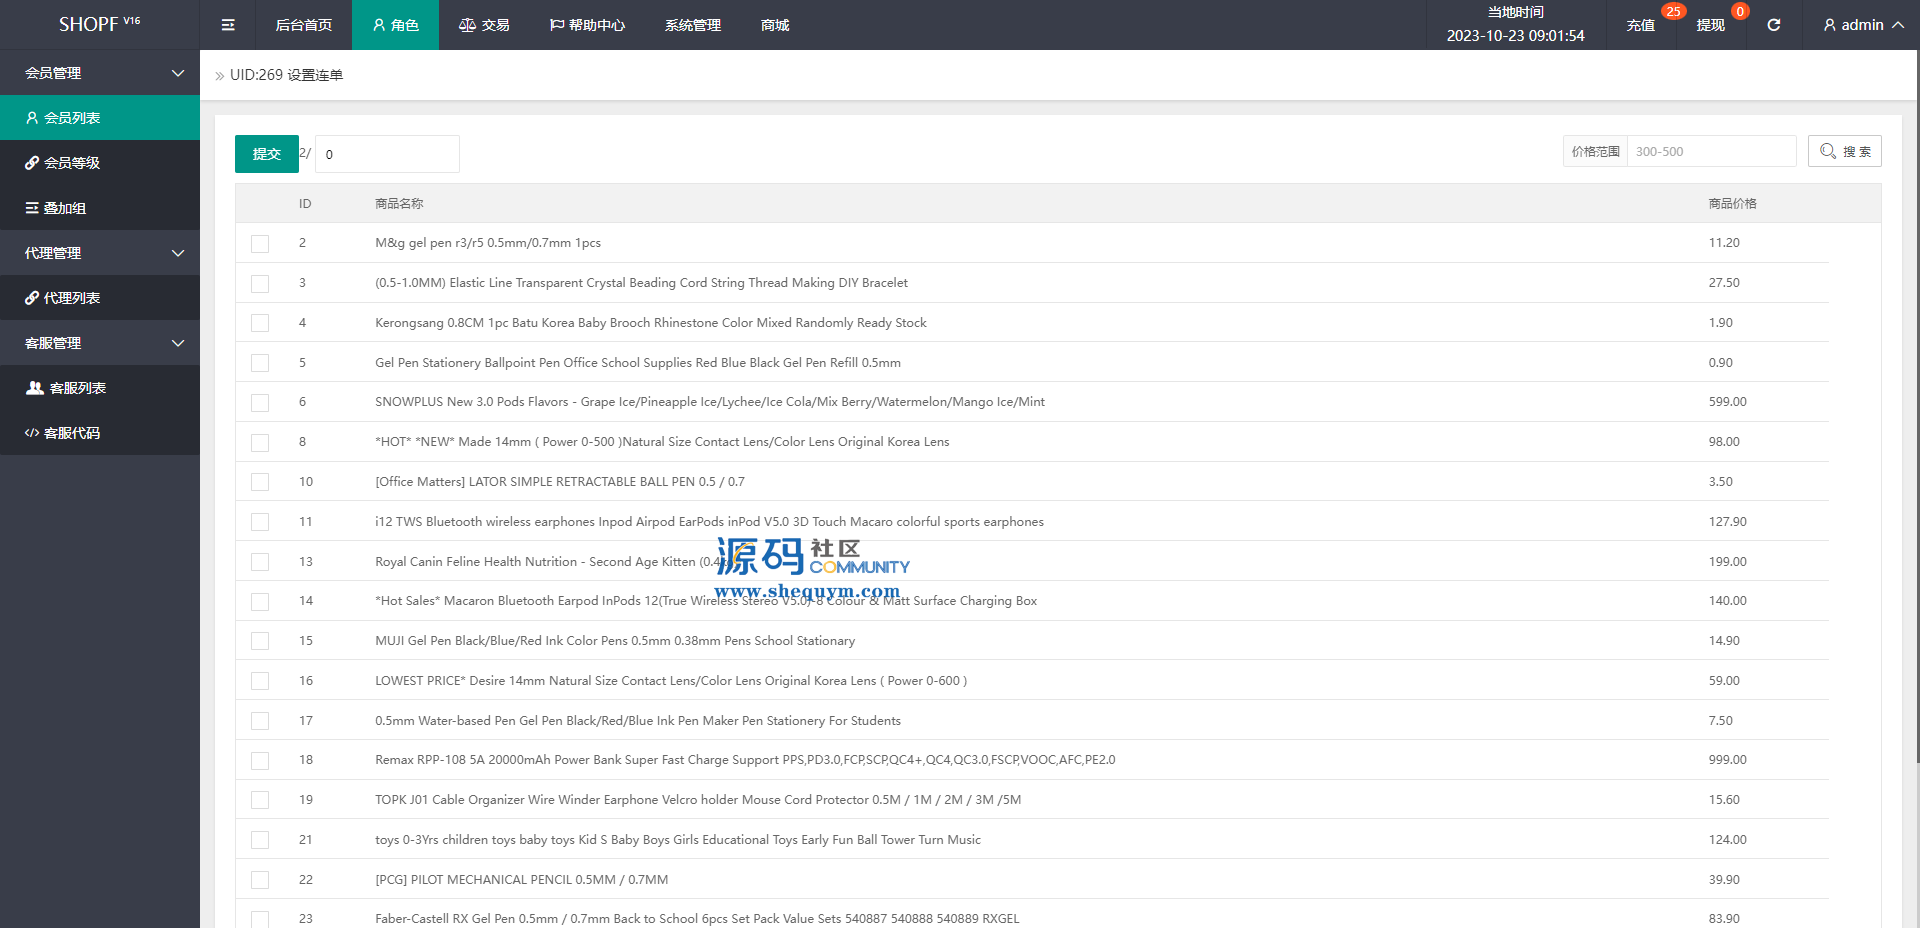Image resolution: width=1920 pixels, height=928 pixels.
Task: Select 角色 tab in top bar
Action: click(395, 25)
